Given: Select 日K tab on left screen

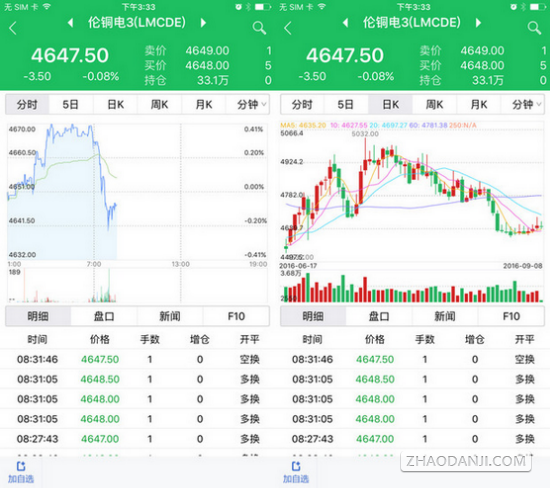Looking at the screenshot, I should click(115, 105).
